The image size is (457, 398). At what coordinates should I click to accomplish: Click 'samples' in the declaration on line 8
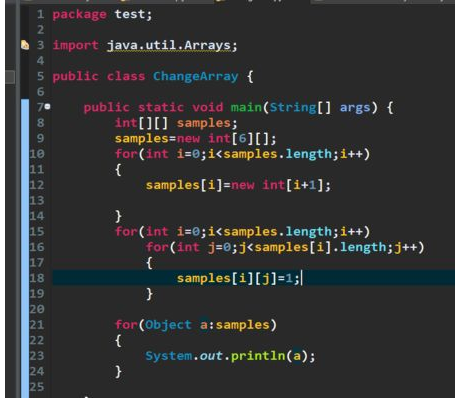coord(204,123)
